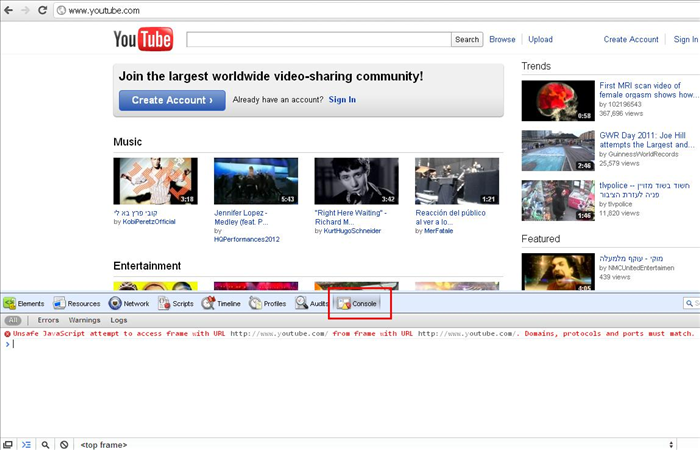
Task: Click Create Account link in header
Action: point(631,39)
